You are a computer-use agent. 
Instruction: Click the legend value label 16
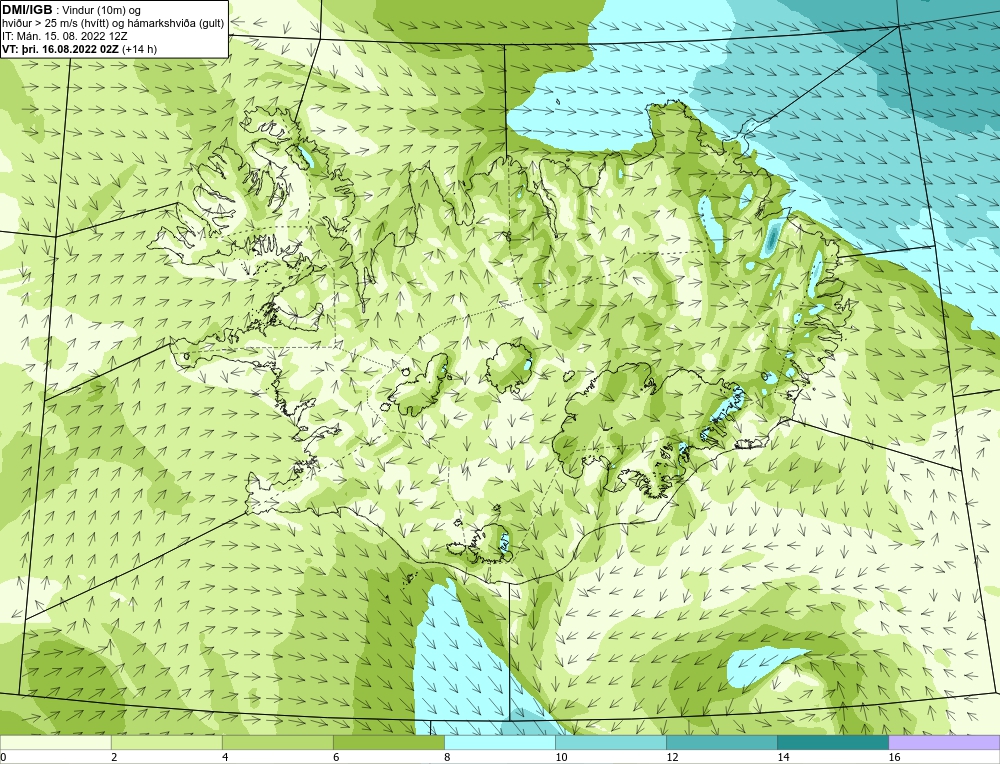coord(894,757)
